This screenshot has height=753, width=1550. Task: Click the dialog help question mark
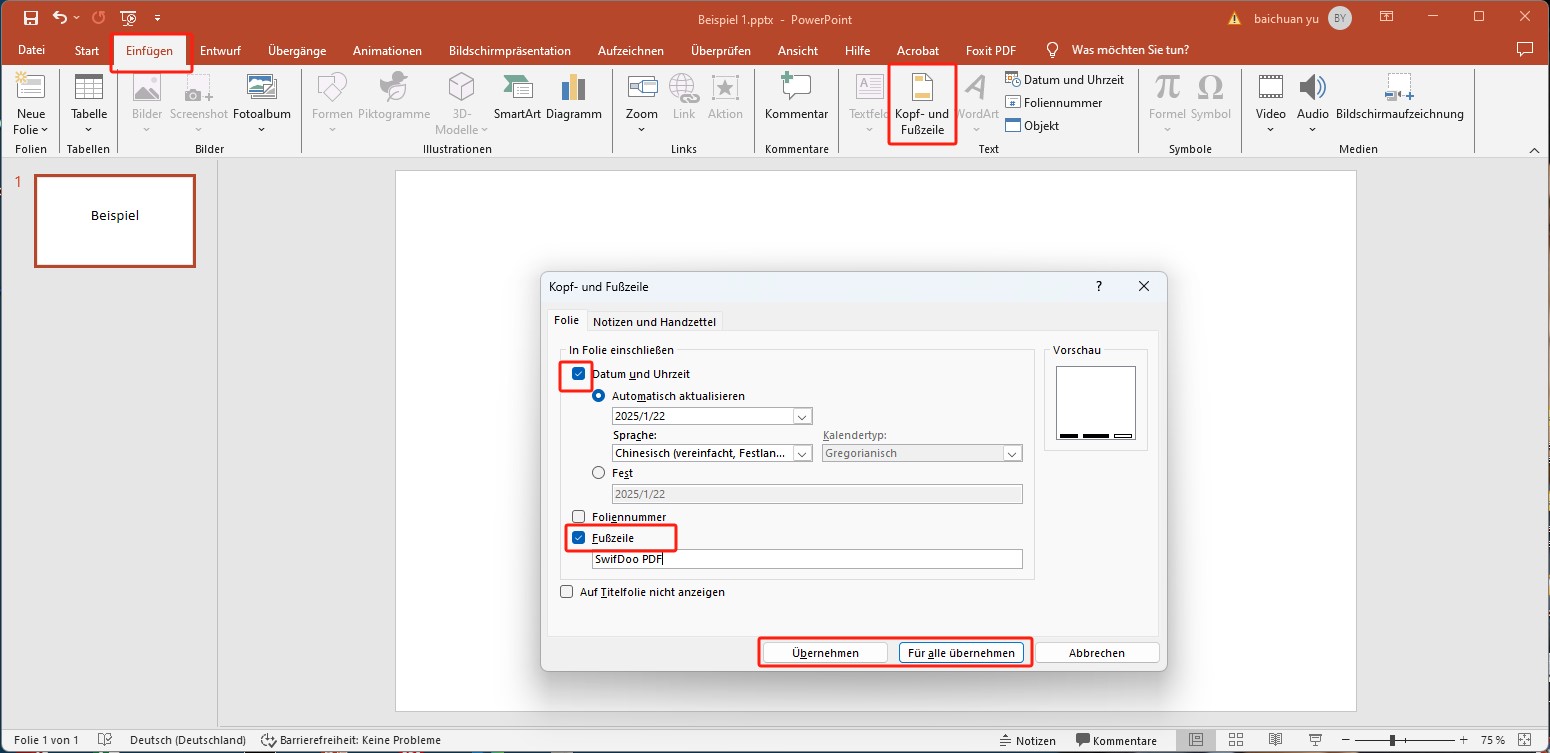pos(1099,286)
